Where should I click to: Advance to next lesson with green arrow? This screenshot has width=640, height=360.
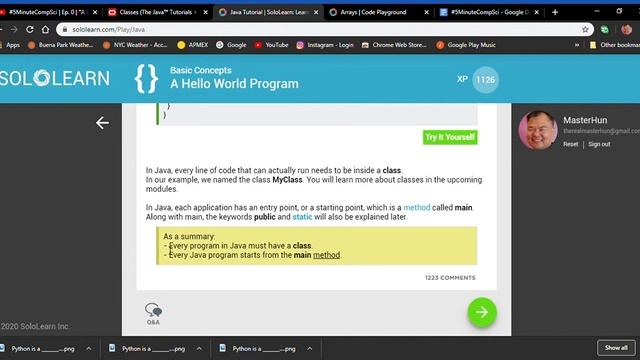click(x=482, y=312)
